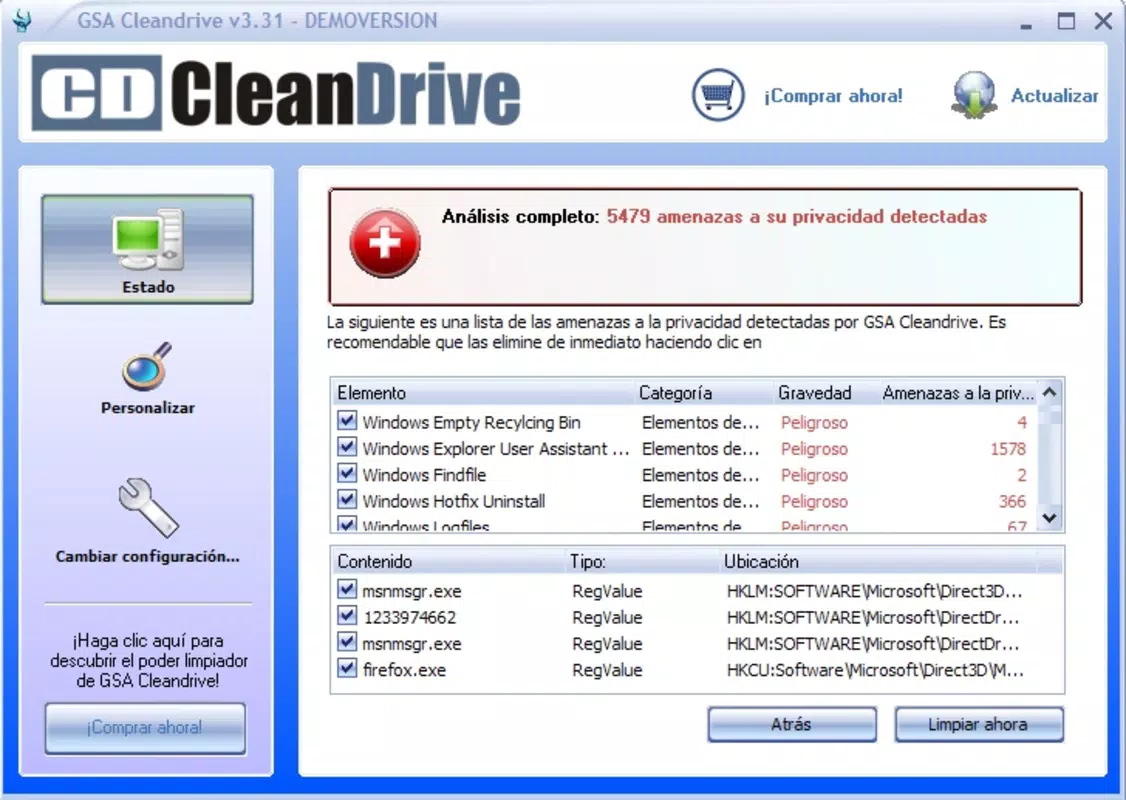
Task: Click the sidebar ¡Comprar ahora! button
Action: [x=145, y=728]
